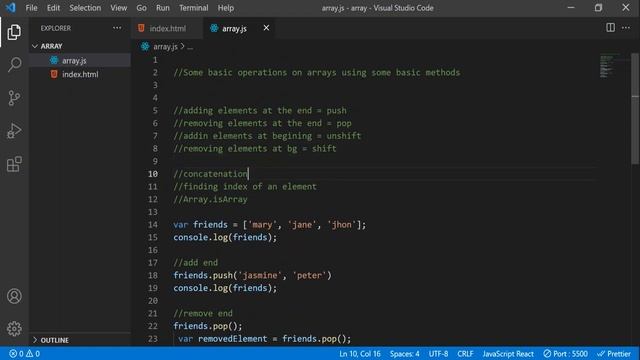This screenshot has height=360, width=640.
Task: Click line number 14 in the gutter
Action: tap(153, 224)
